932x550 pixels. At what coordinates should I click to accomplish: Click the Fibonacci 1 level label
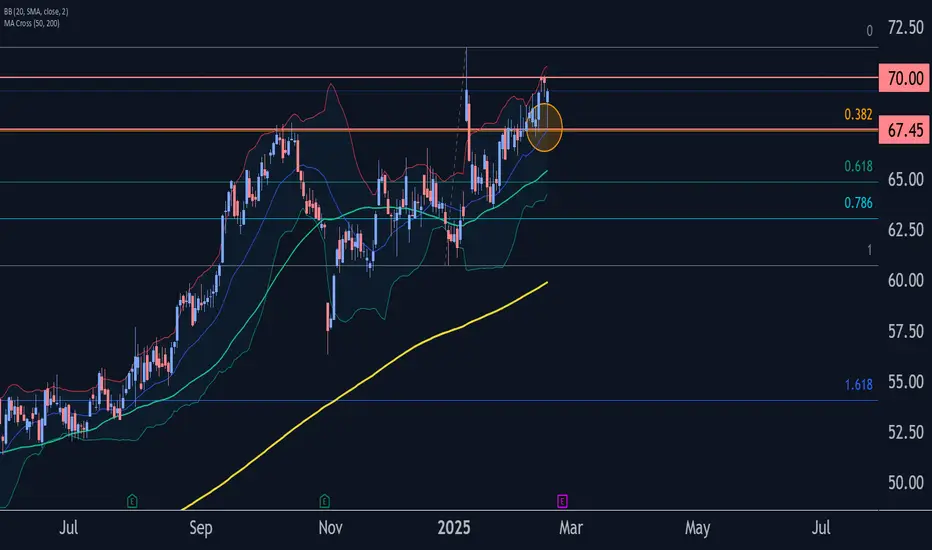[870, 250]
